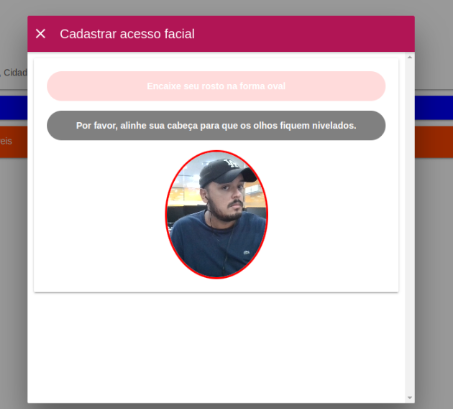Click the partially hidden Cidad text
Viewport: 453px width, 409px height.
15,72
